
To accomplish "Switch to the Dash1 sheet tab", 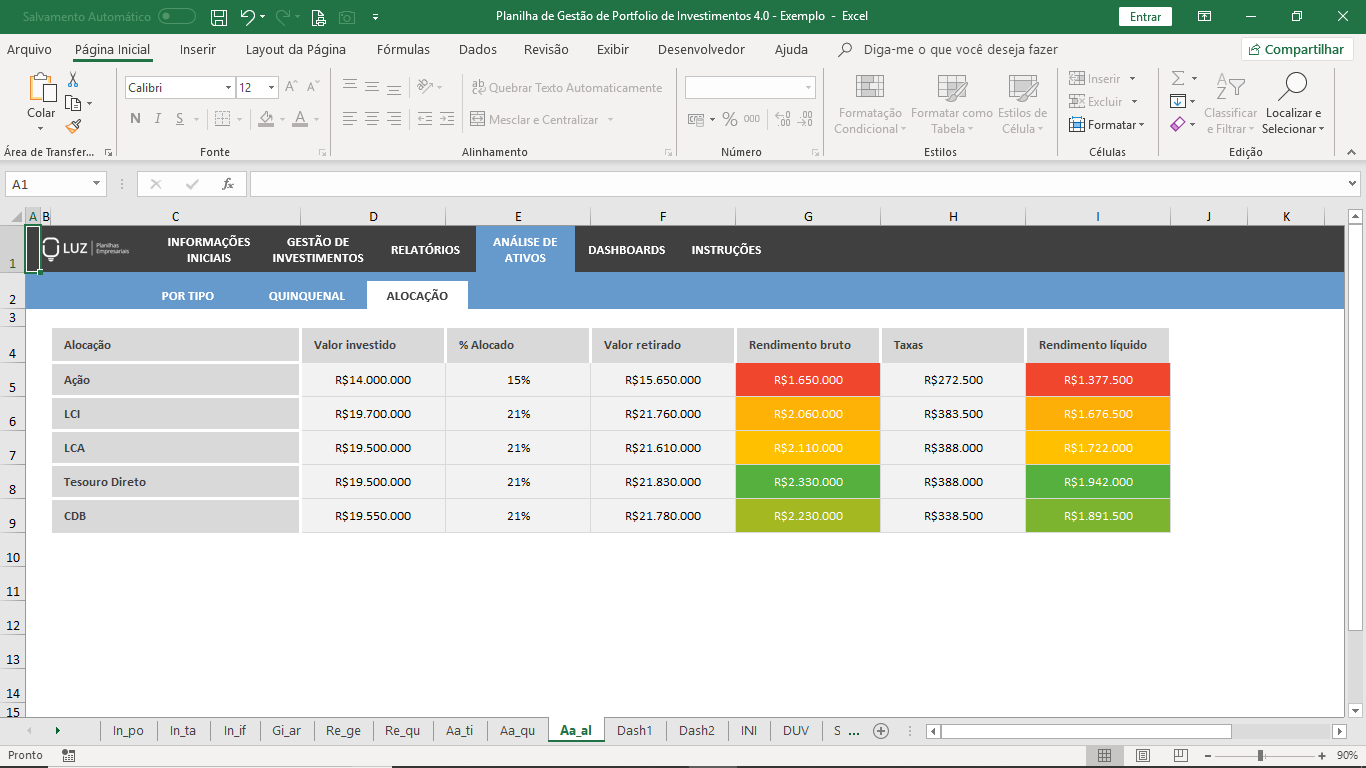I will (634, 731).
